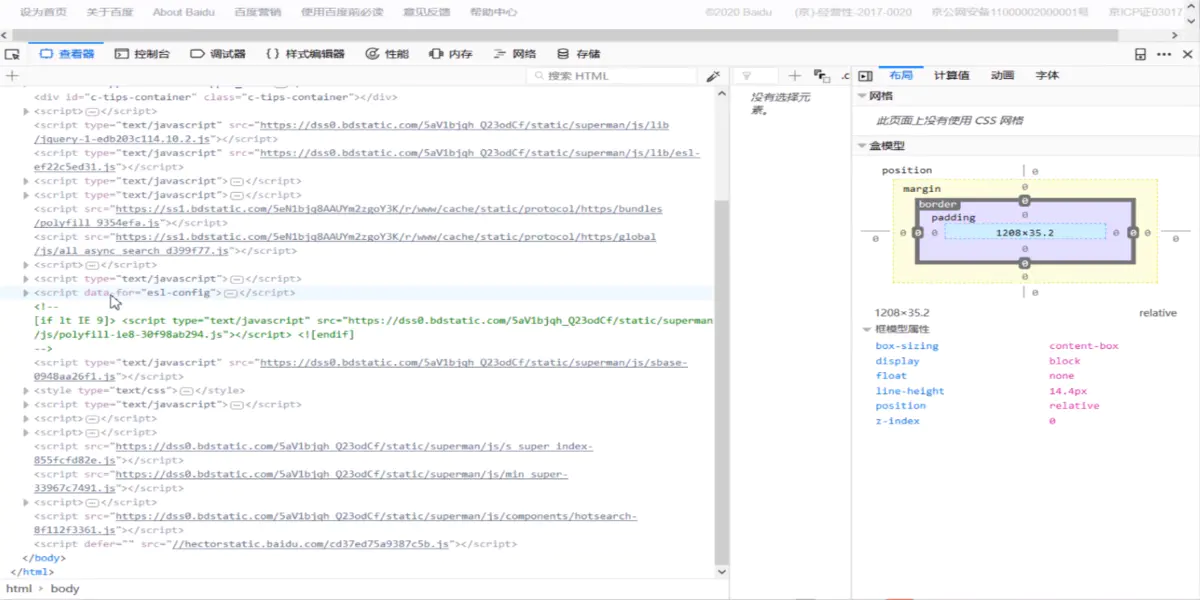Open the 调试器 debugger tab
Image resolution: width=1200 pixels, height=600 pixels.
click(218, 54)
